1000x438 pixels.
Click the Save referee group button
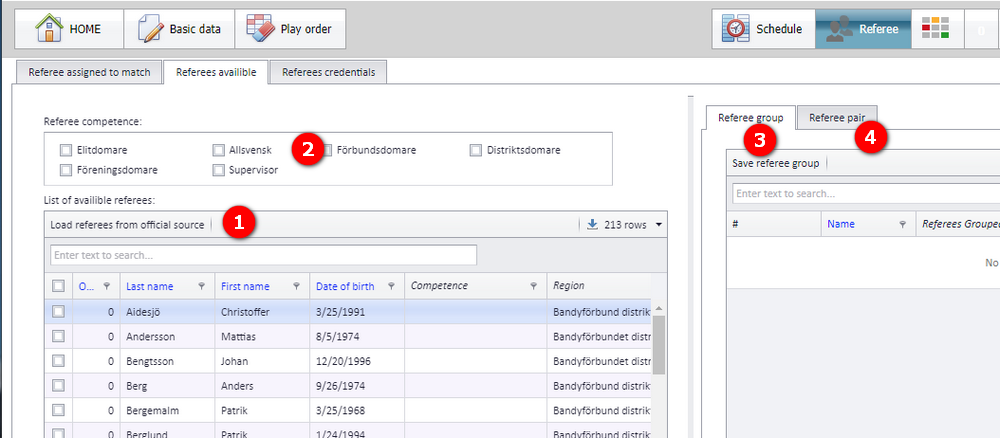[776, 163]
